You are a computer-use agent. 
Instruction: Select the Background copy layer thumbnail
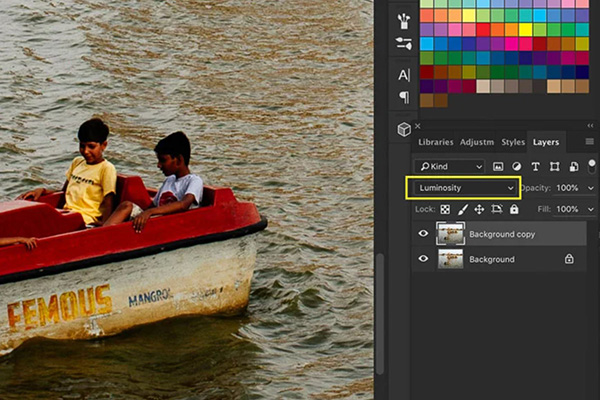[450, 234]
